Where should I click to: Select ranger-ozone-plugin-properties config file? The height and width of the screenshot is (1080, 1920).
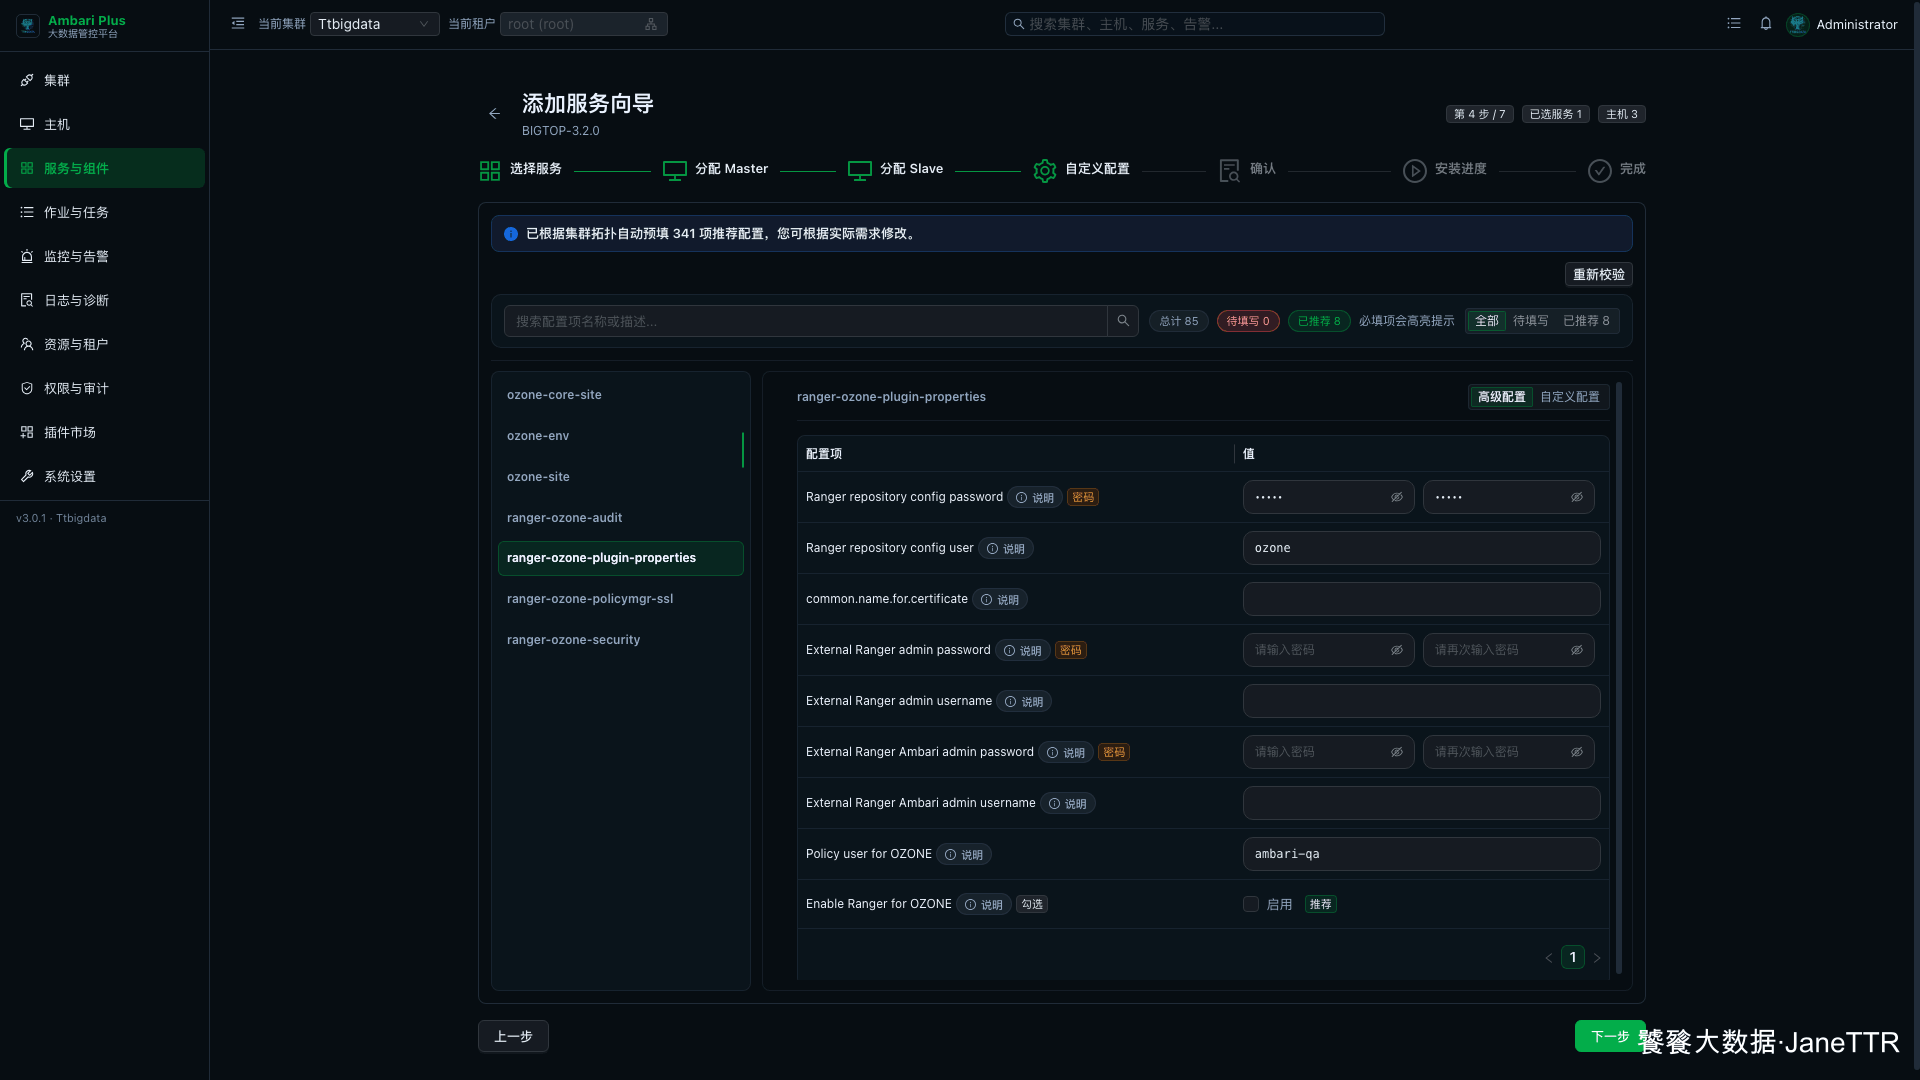620,558
